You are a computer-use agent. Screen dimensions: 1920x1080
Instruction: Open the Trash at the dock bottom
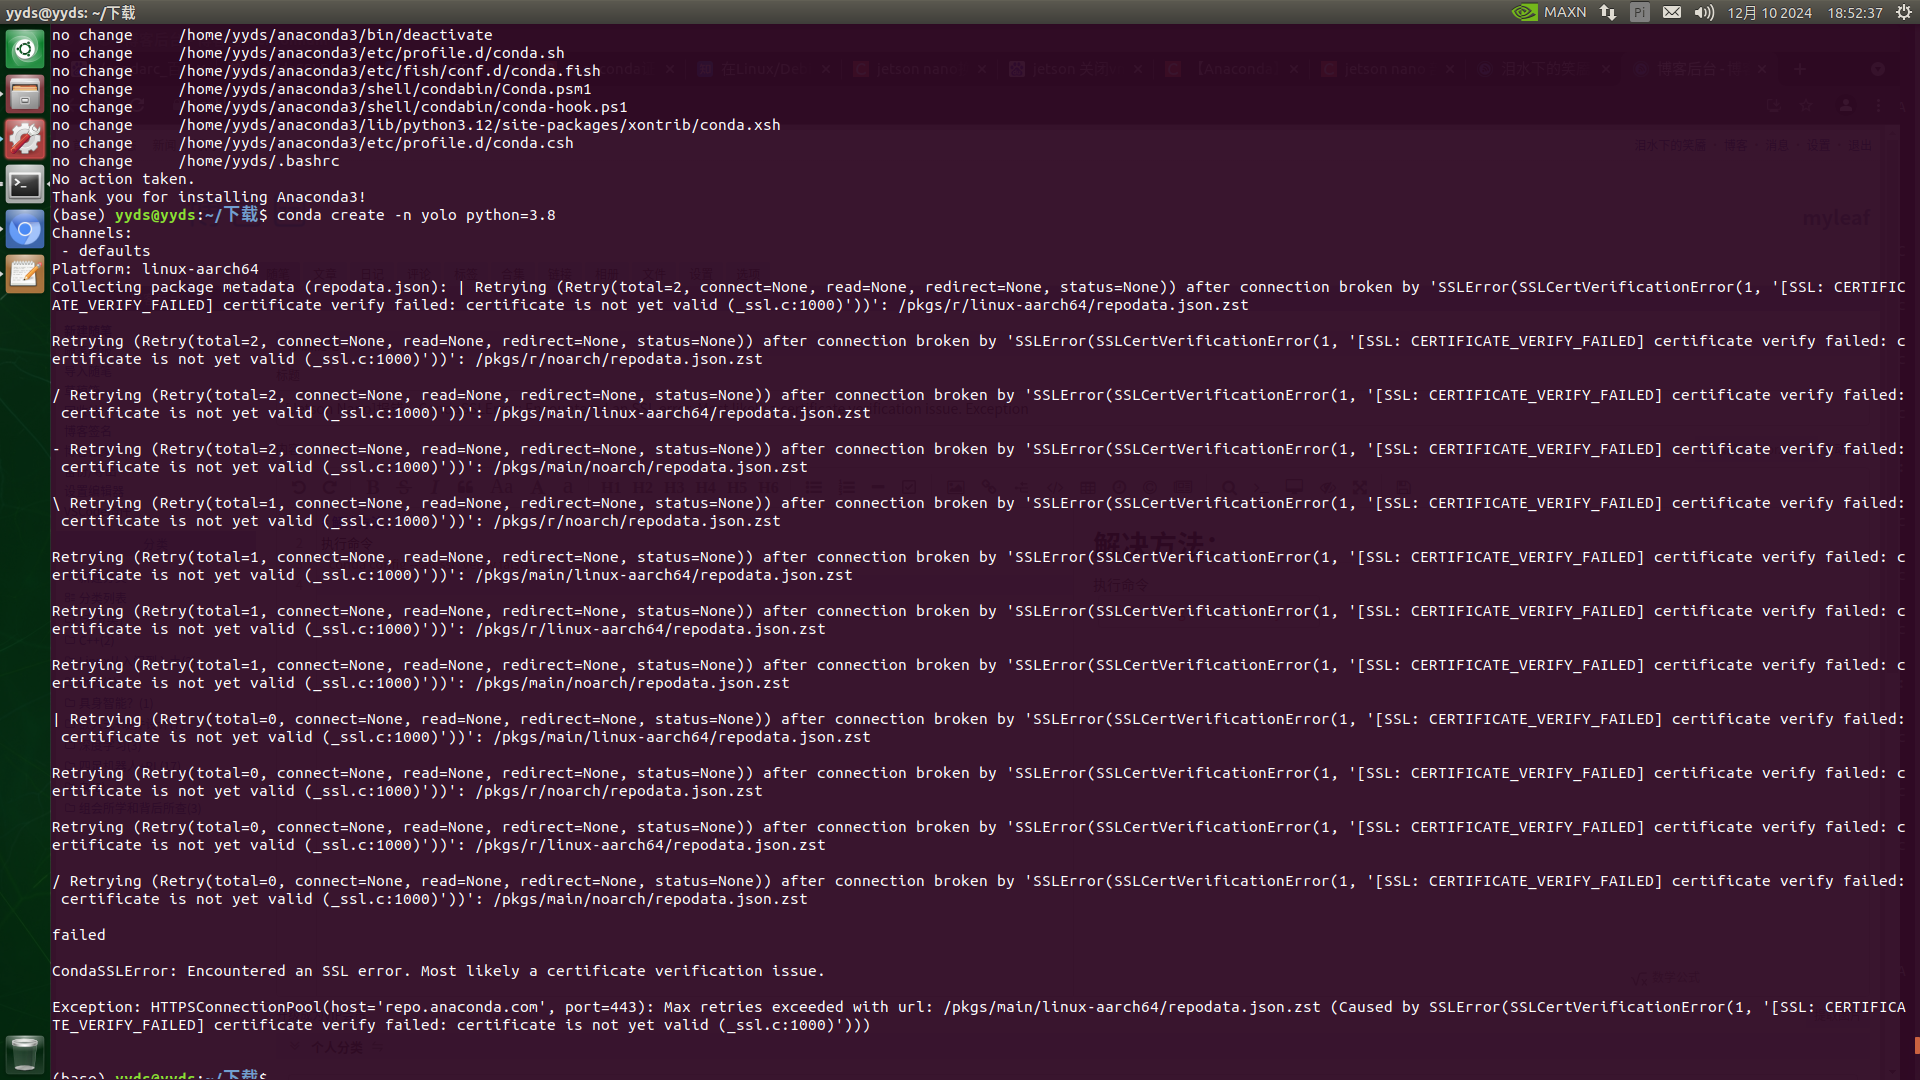pos(25,1053)
